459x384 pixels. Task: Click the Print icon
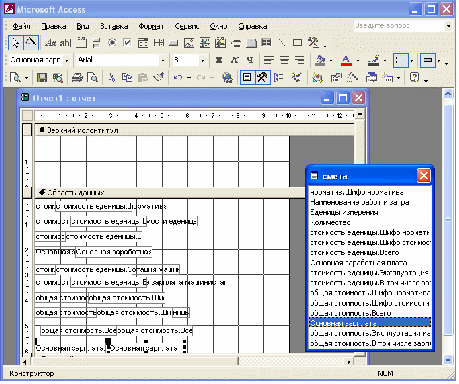tap(77, 78)
